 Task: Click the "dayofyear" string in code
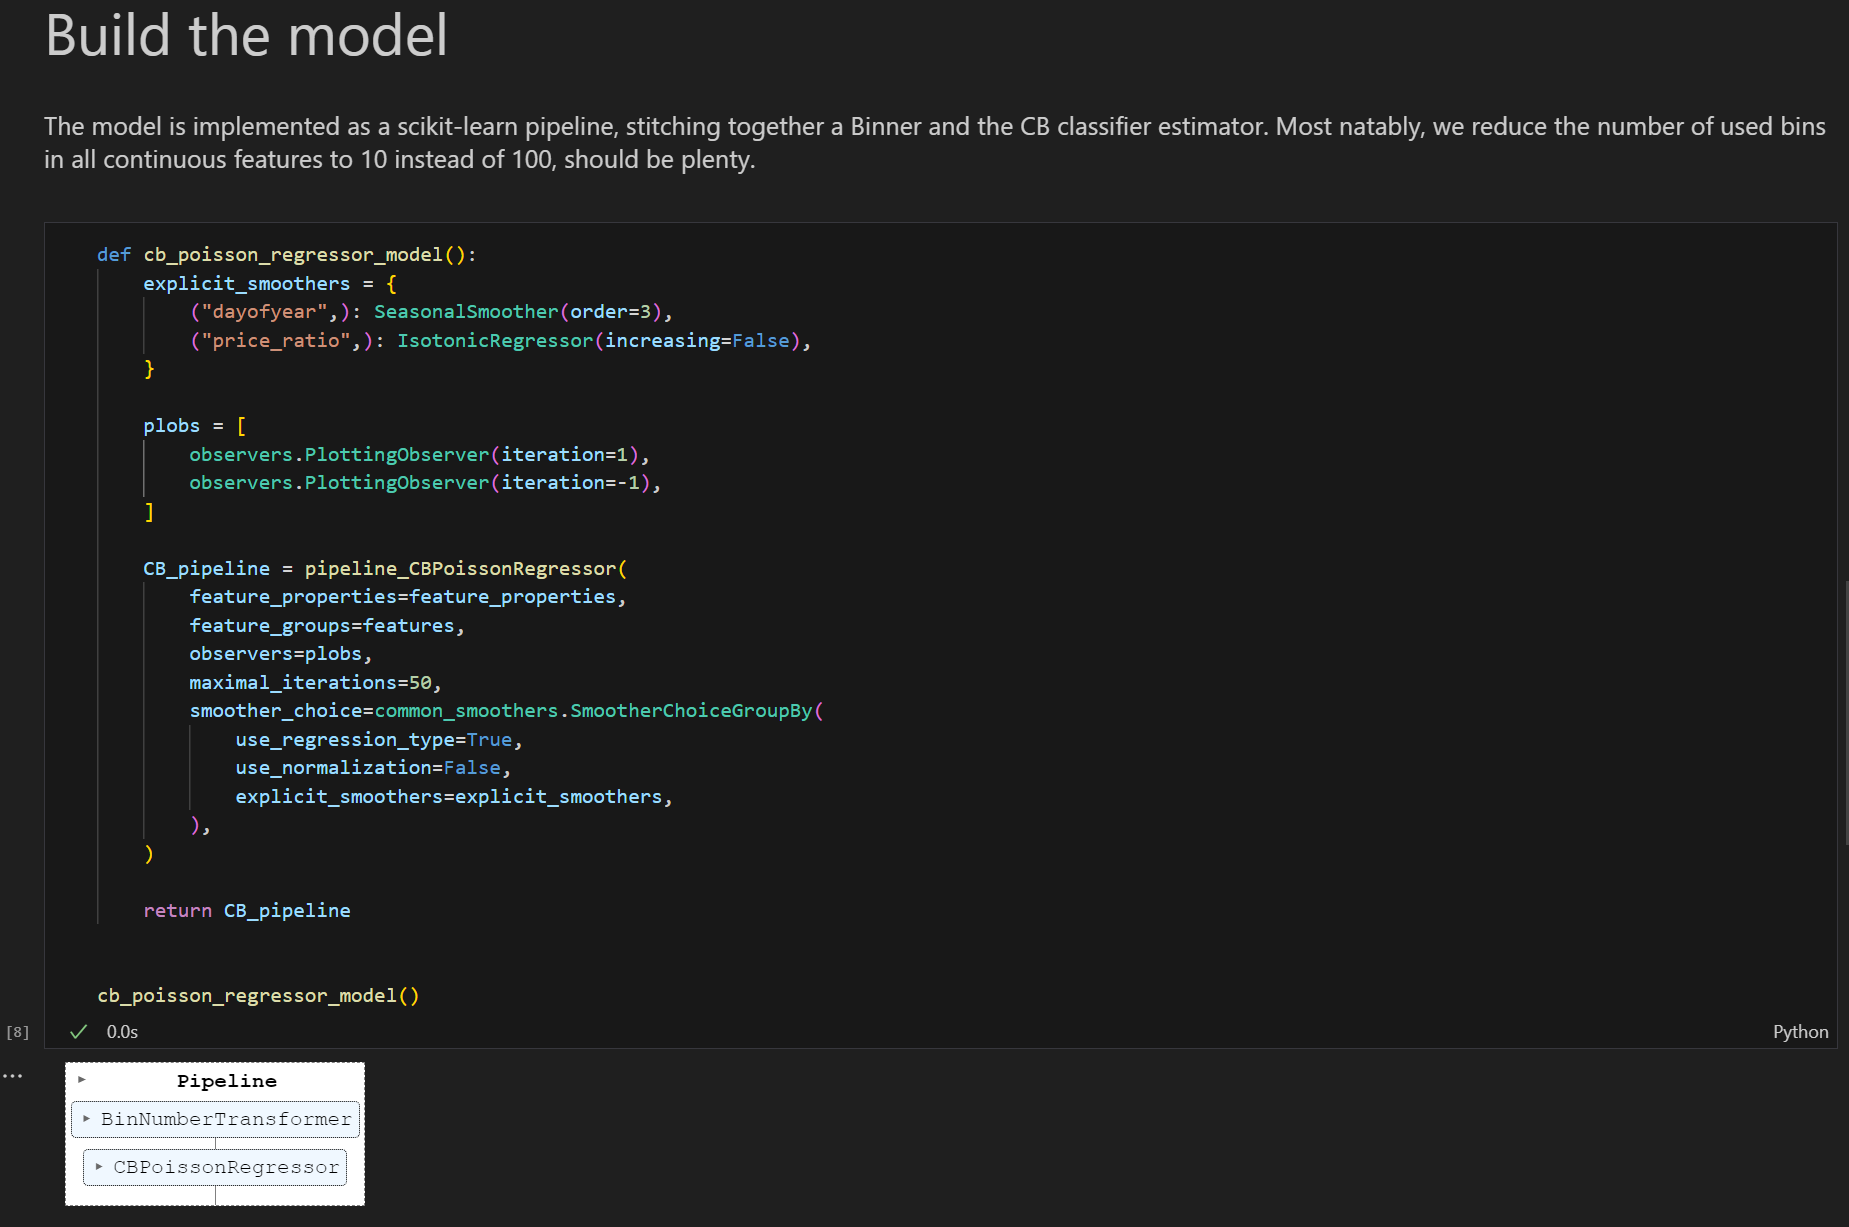coord(265,312)
